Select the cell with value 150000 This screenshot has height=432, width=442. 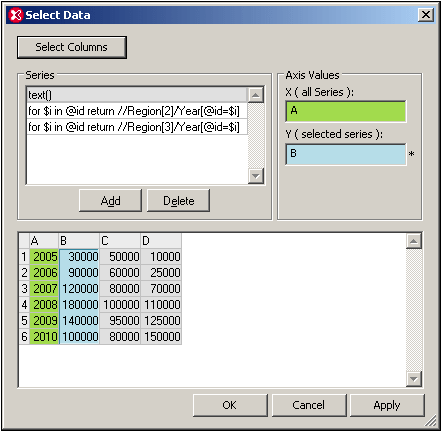(x=161, y=337)
